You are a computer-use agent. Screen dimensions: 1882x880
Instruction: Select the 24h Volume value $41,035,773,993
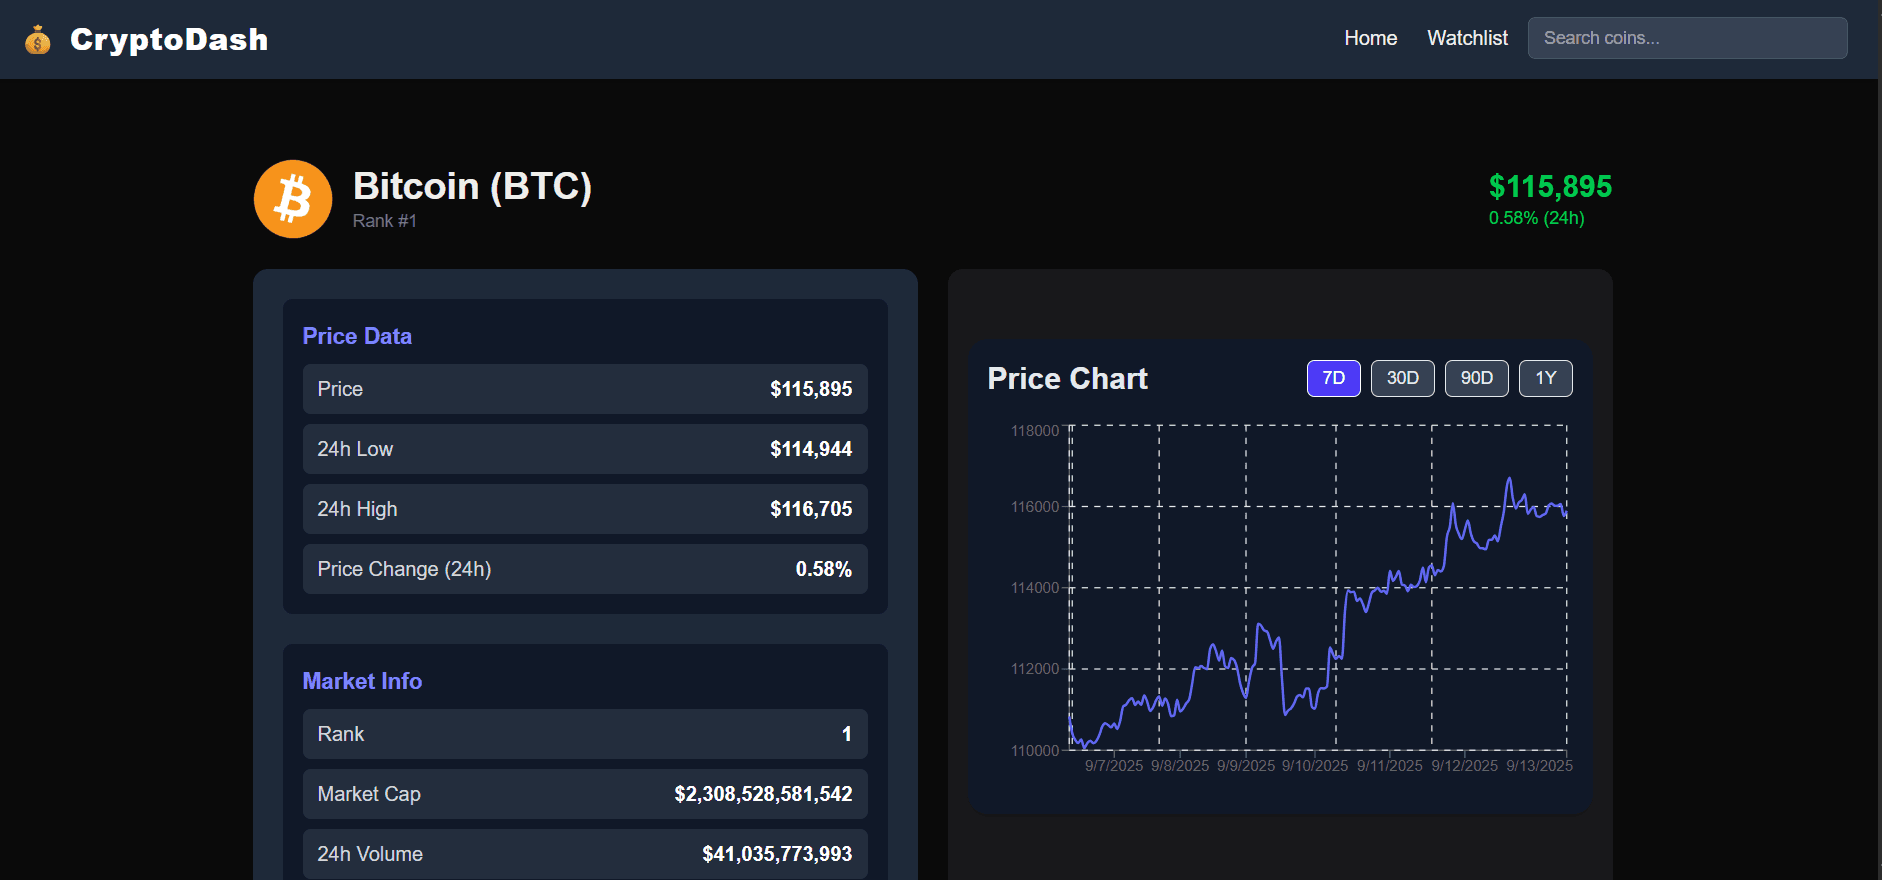(x=777, y=854)
